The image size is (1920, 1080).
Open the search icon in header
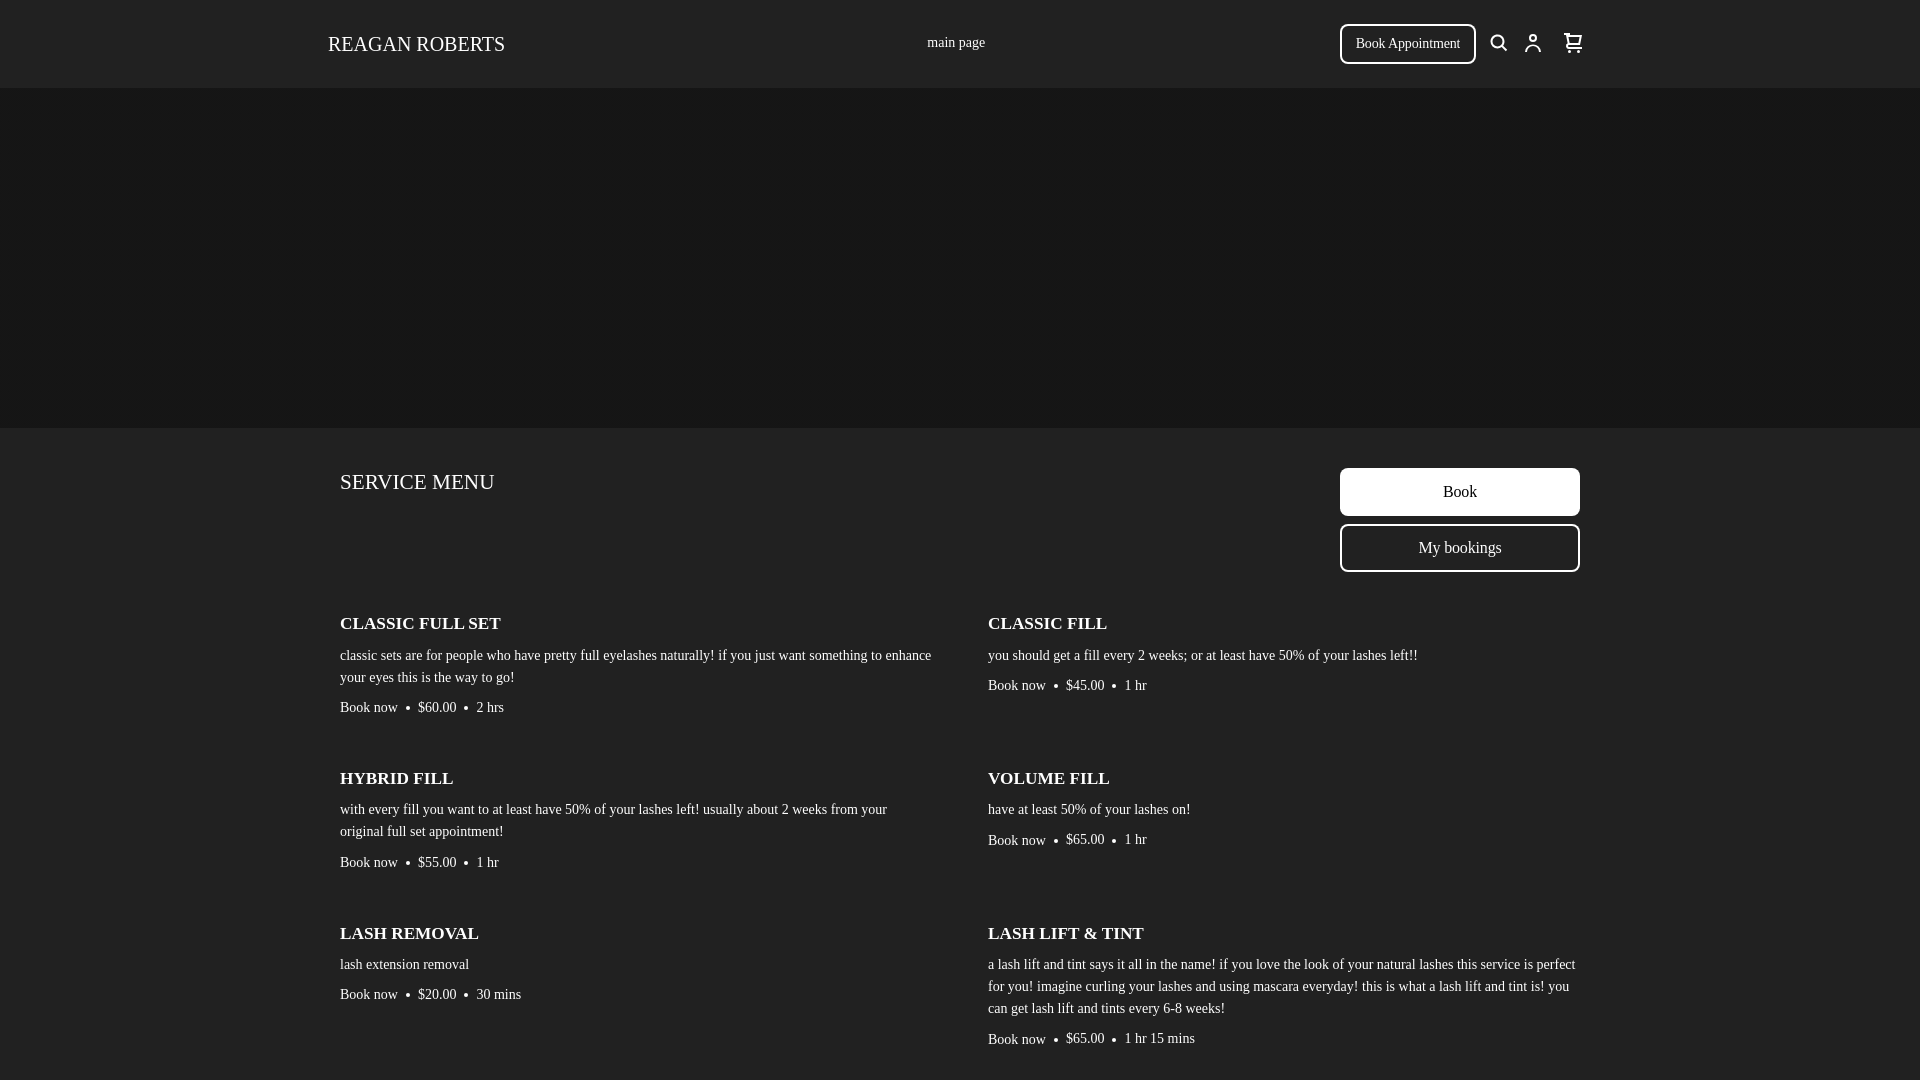[1498, 43]
